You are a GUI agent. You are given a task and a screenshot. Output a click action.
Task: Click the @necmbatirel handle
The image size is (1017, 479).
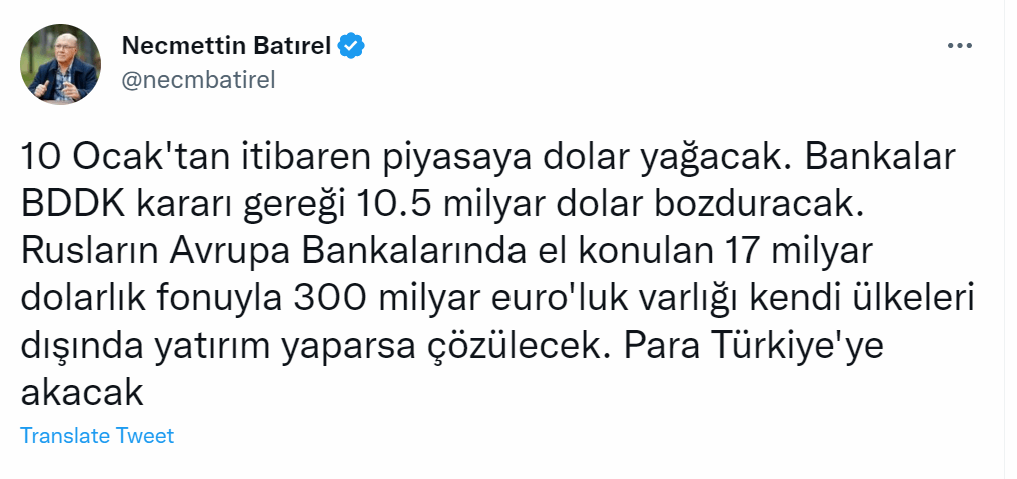click(x=198, y=80)
